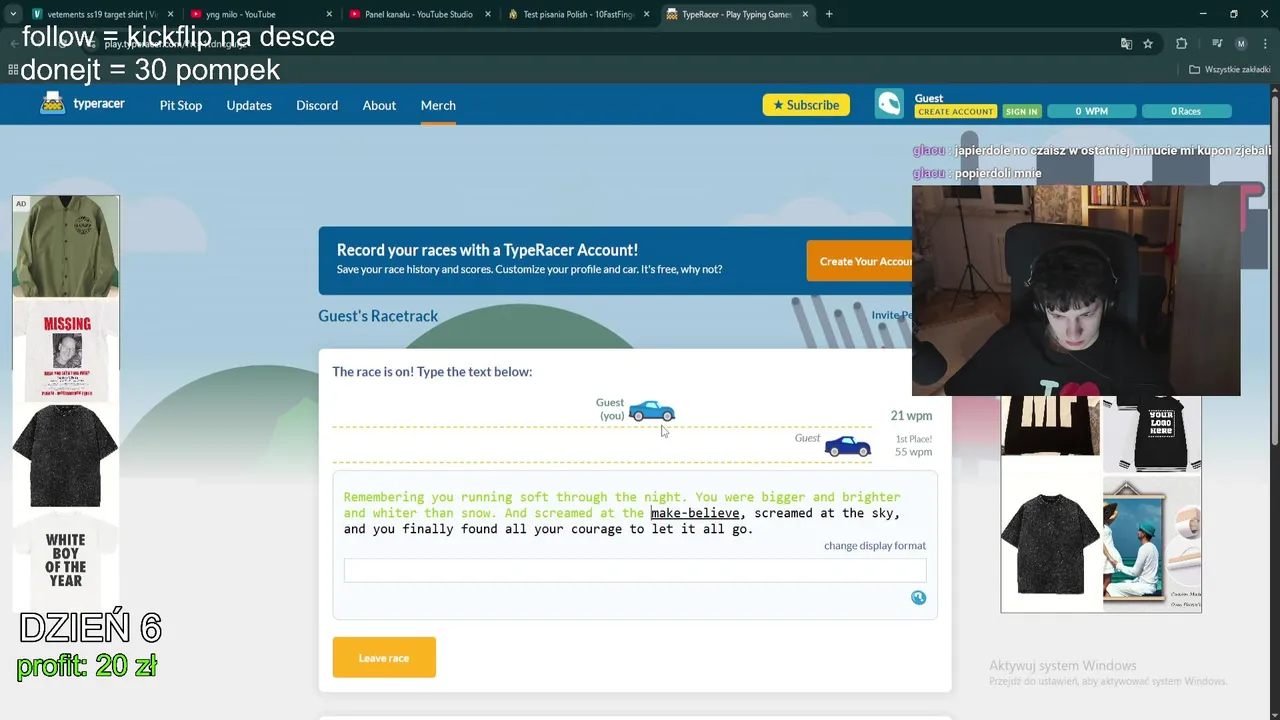Open the media control icon in toolbar
1280x720 pixels.
(1217, 44)
